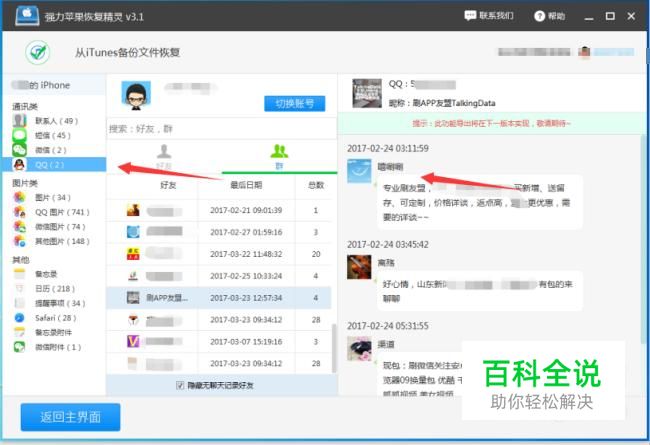Open the Safari (28) category
Viewport: 650px width, 445px height.
[x=46, y=318]
